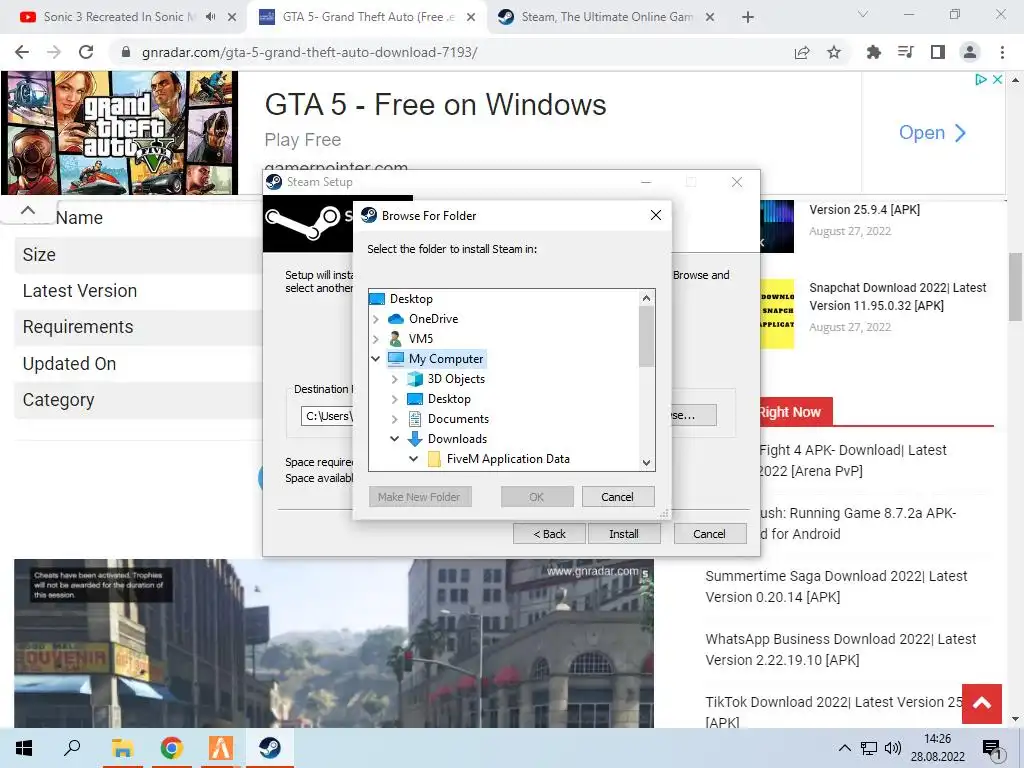The width and height of the screenshot is (1024, 768).
Task: Switch to Chrome in the taskbar
Action: [x=171, y=748]
